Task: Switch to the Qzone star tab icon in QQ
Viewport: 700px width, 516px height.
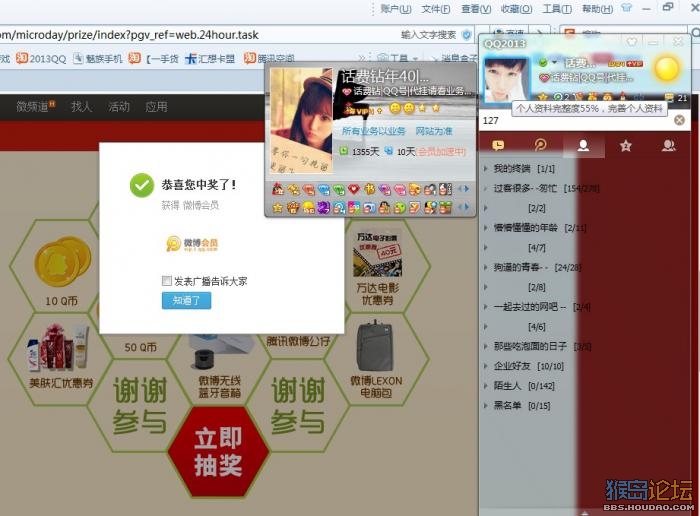Action: (x=626, y=146)
